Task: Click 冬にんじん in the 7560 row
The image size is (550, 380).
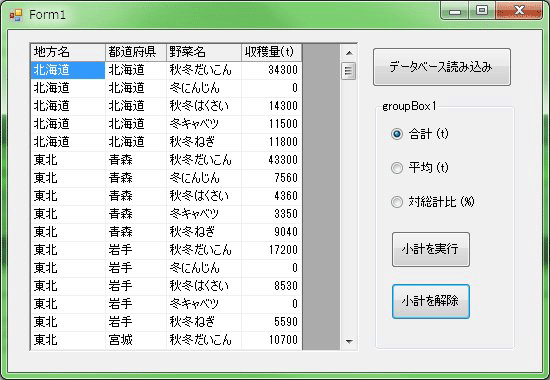Action: coord(204,178)
